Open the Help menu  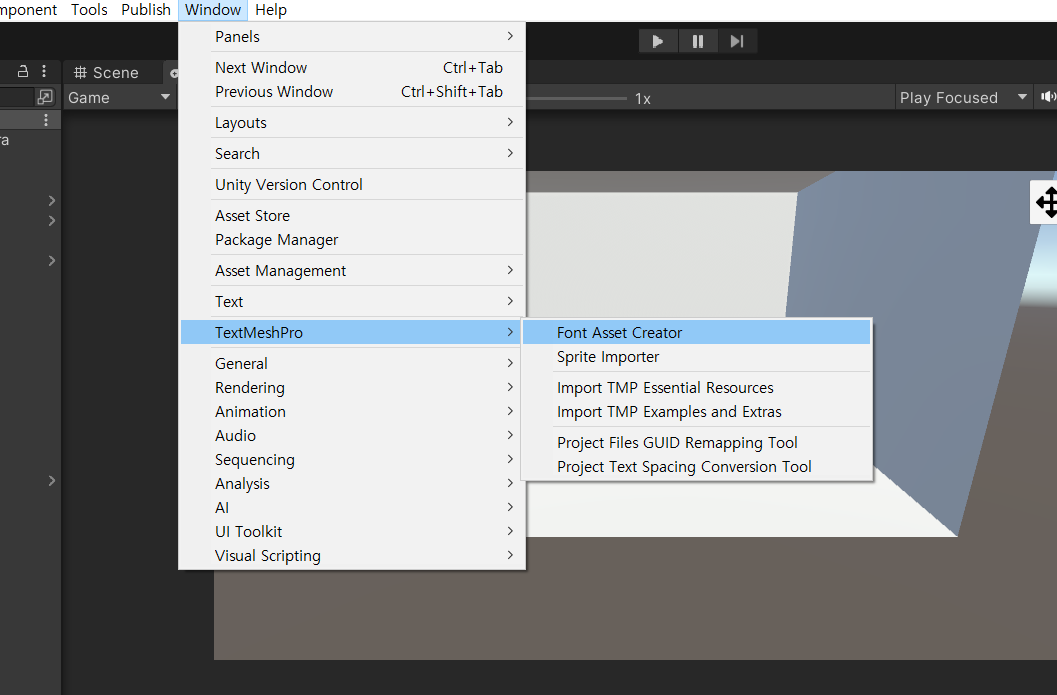pos(271,10)
